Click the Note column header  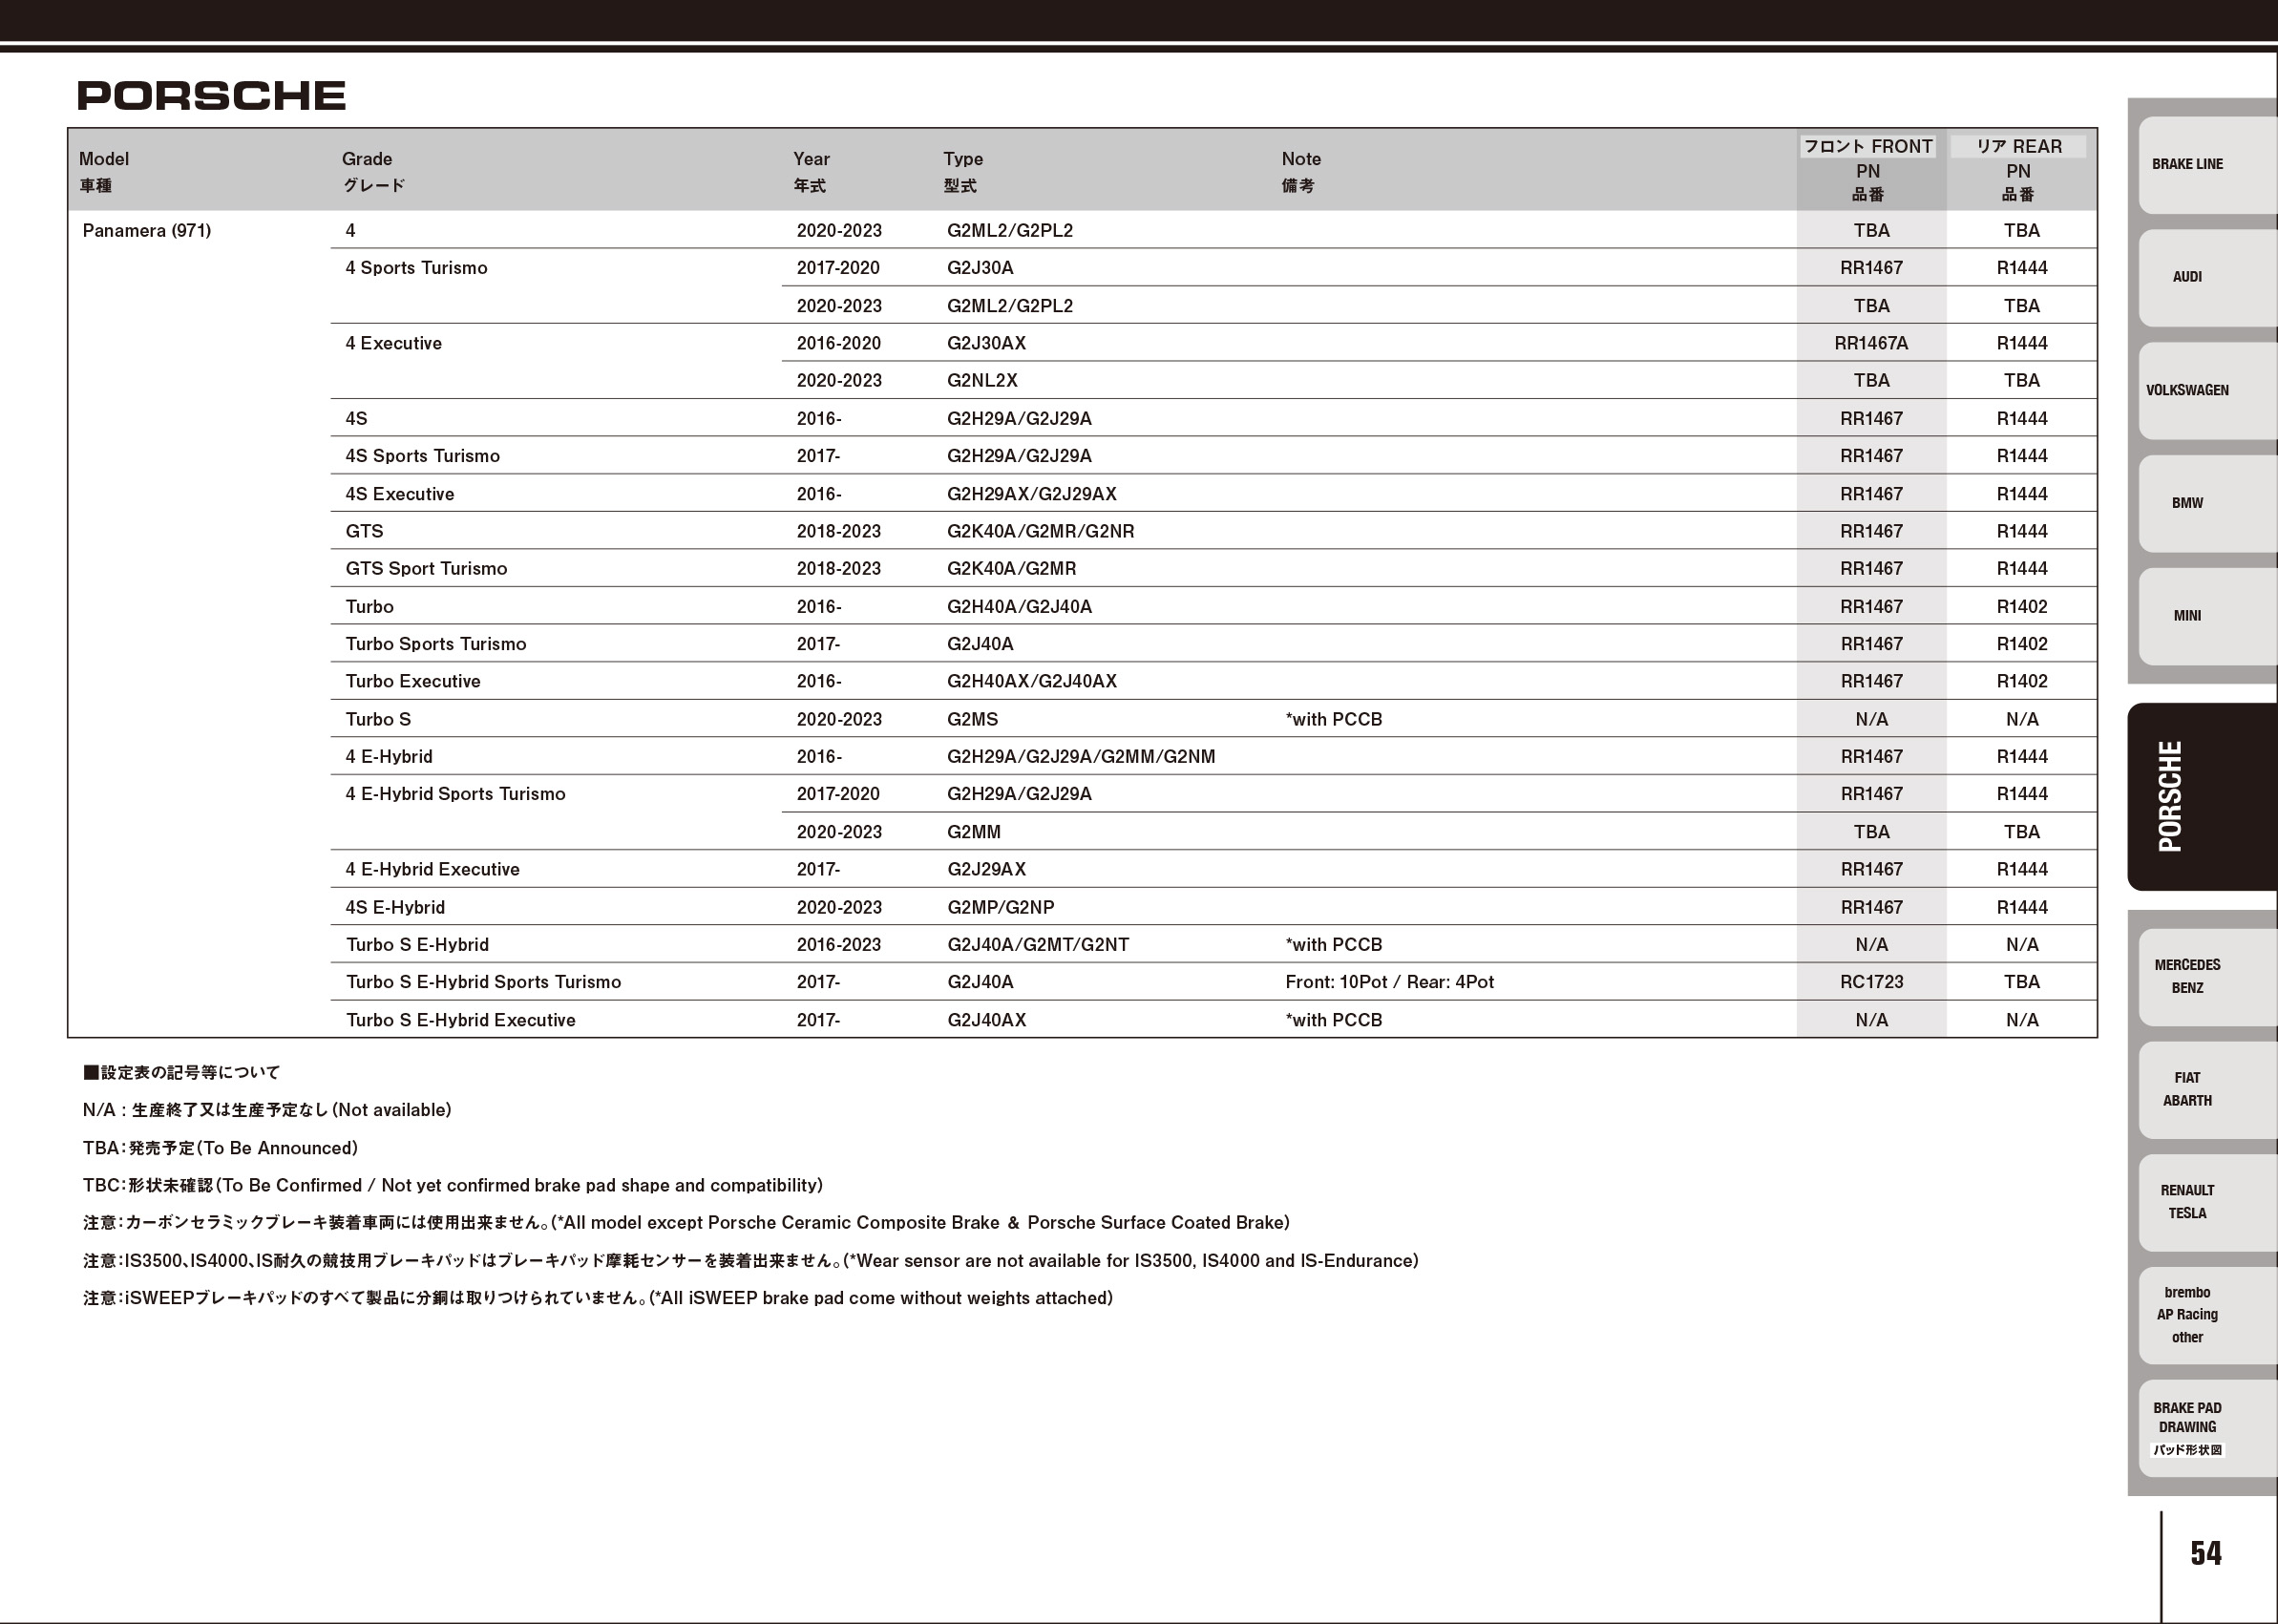pyautogui.click(x=1301, y=171)
